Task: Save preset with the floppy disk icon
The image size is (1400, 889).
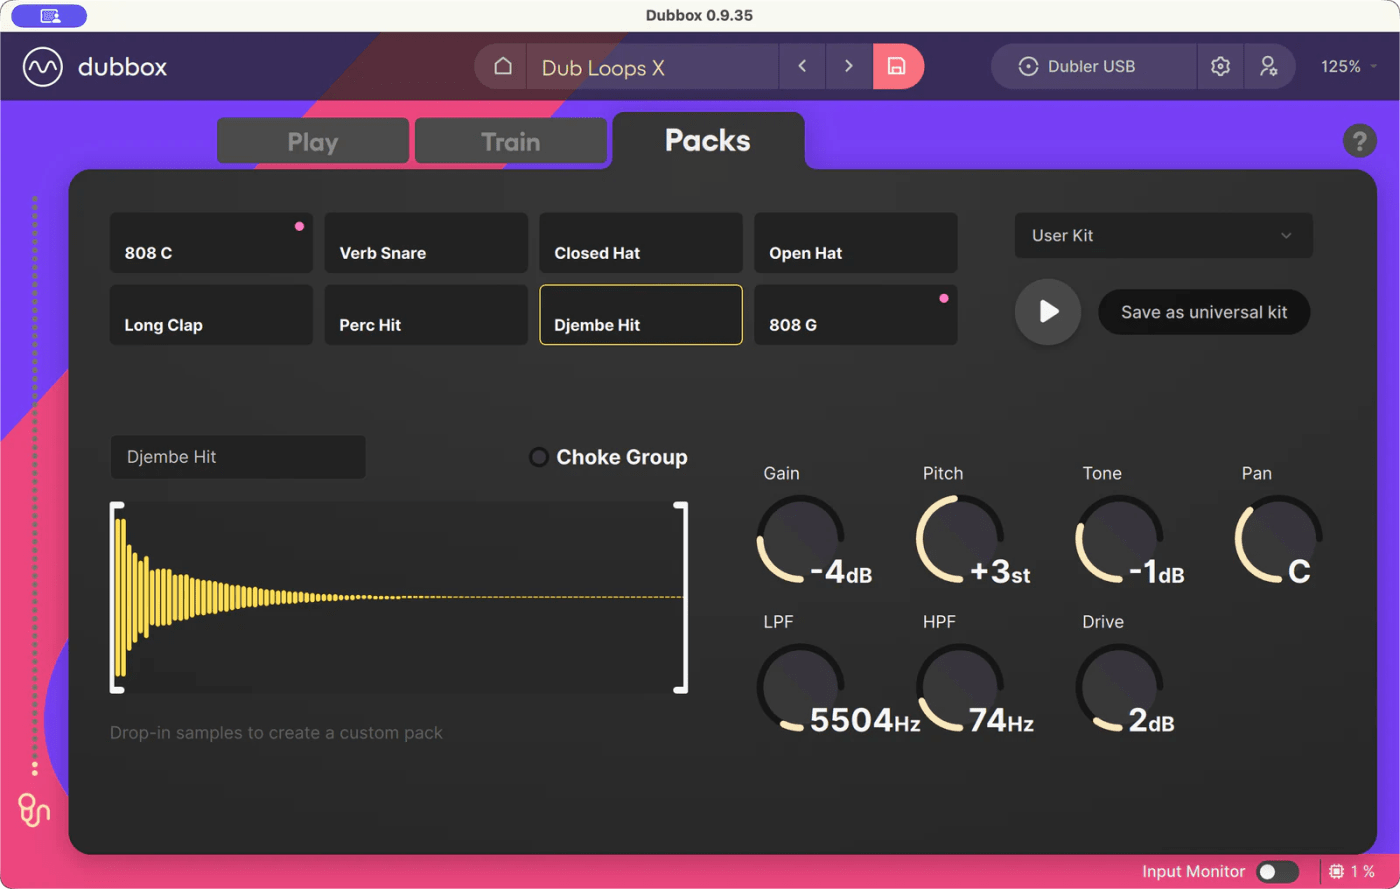Action: [897, 67]
